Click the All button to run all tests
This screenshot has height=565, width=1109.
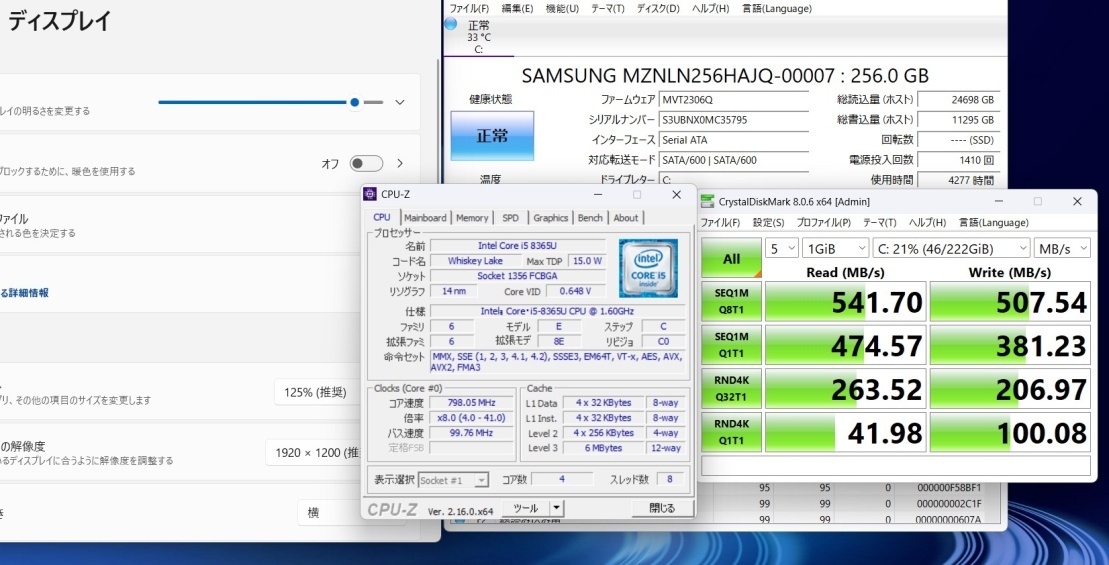pos(732,259)
